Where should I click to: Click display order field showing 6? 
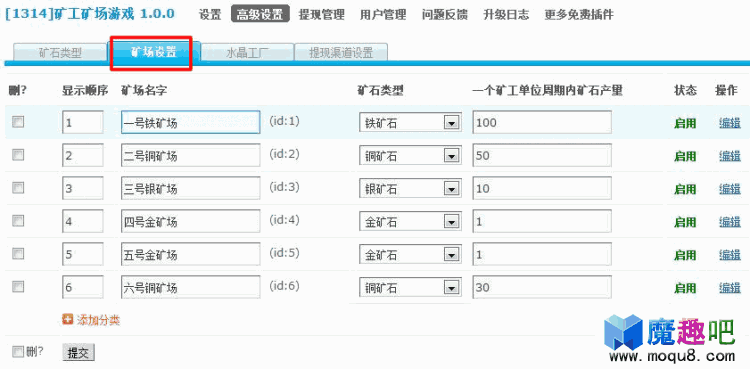tap(83, 287)
